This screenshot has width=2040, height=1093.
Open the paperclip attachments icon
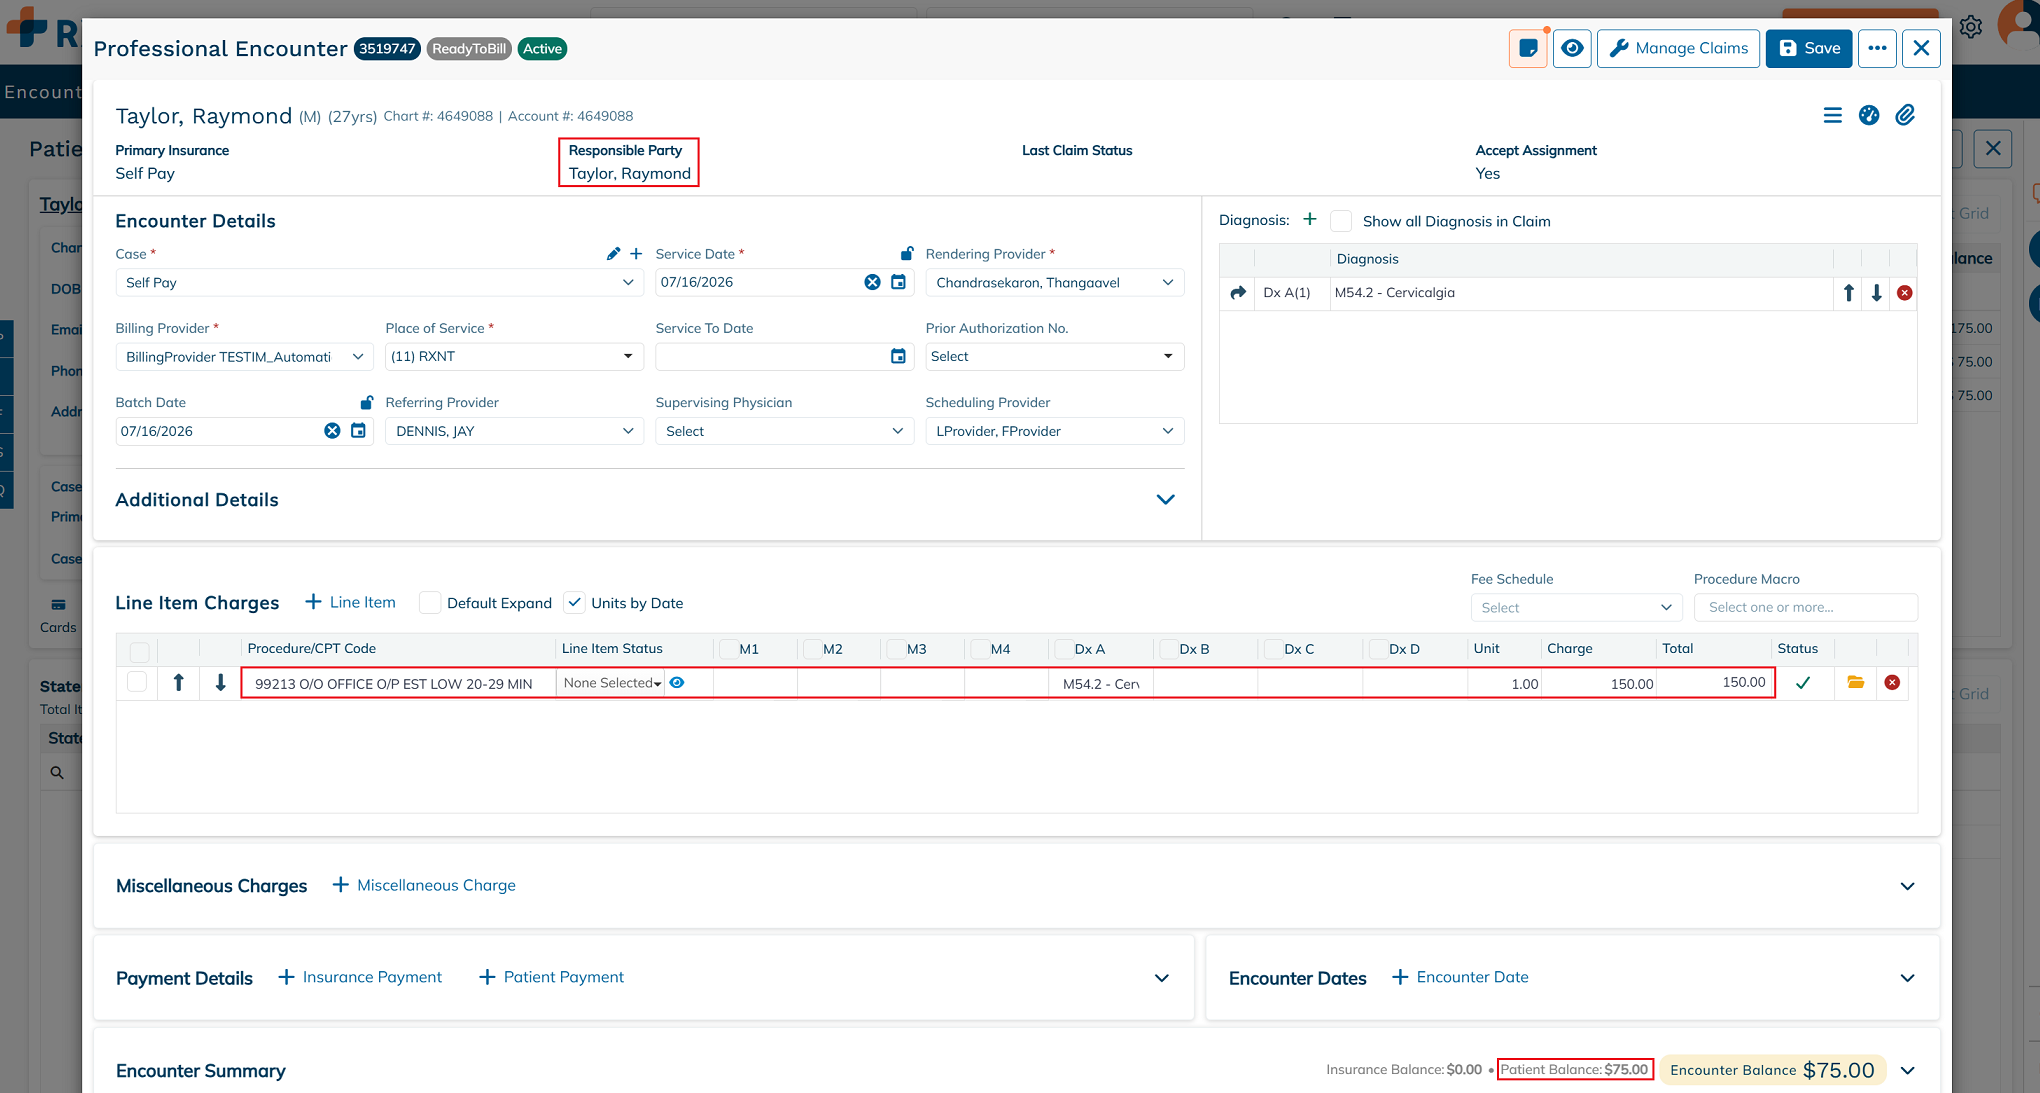(1905, 115)
